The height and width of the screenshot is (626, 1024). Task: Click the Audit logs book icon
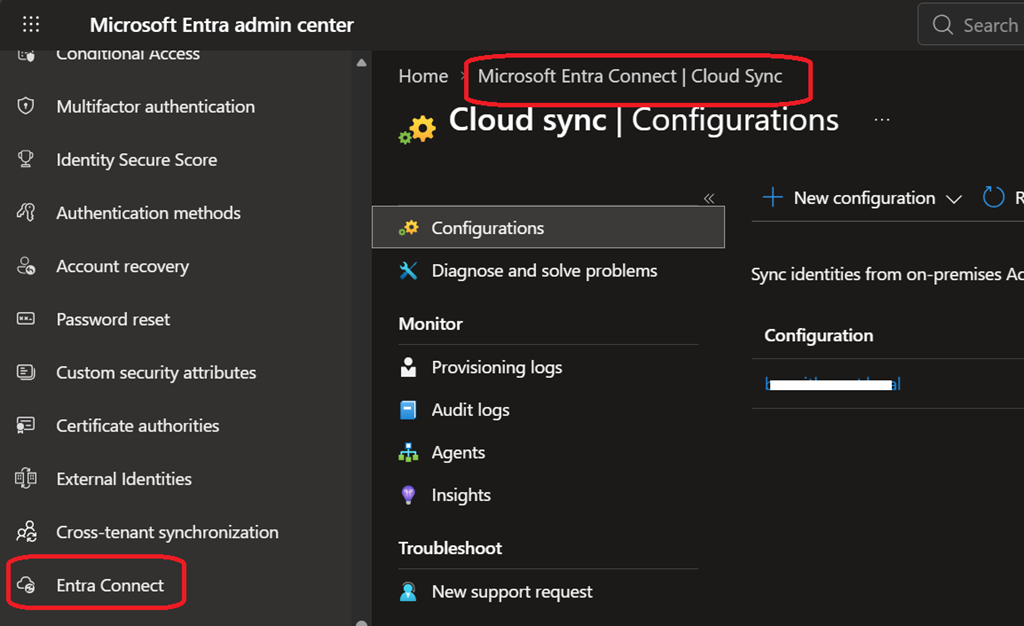pos(408,409)
